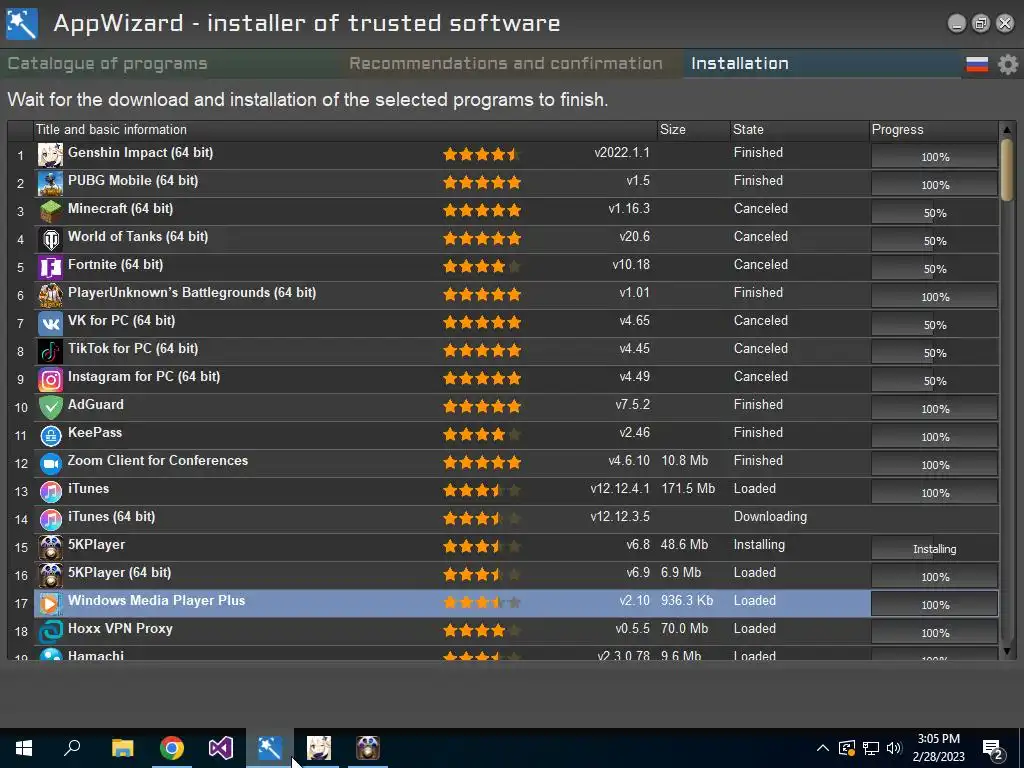Screen dimensions: 1024x768
Task: Click the scrollbar up arrow
Action: [1006, 130]
